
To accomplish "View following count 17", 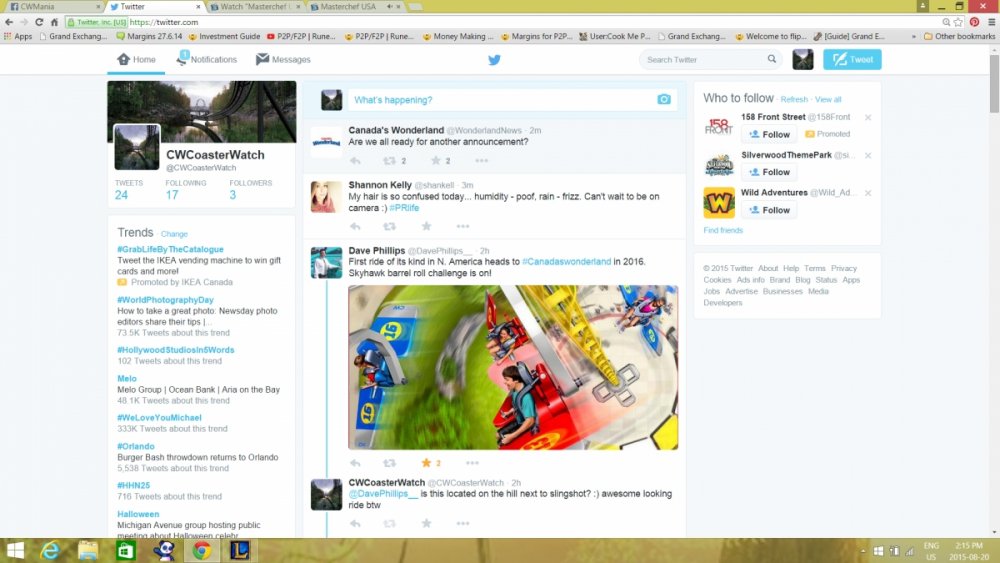I will click(x=172, y=194).
